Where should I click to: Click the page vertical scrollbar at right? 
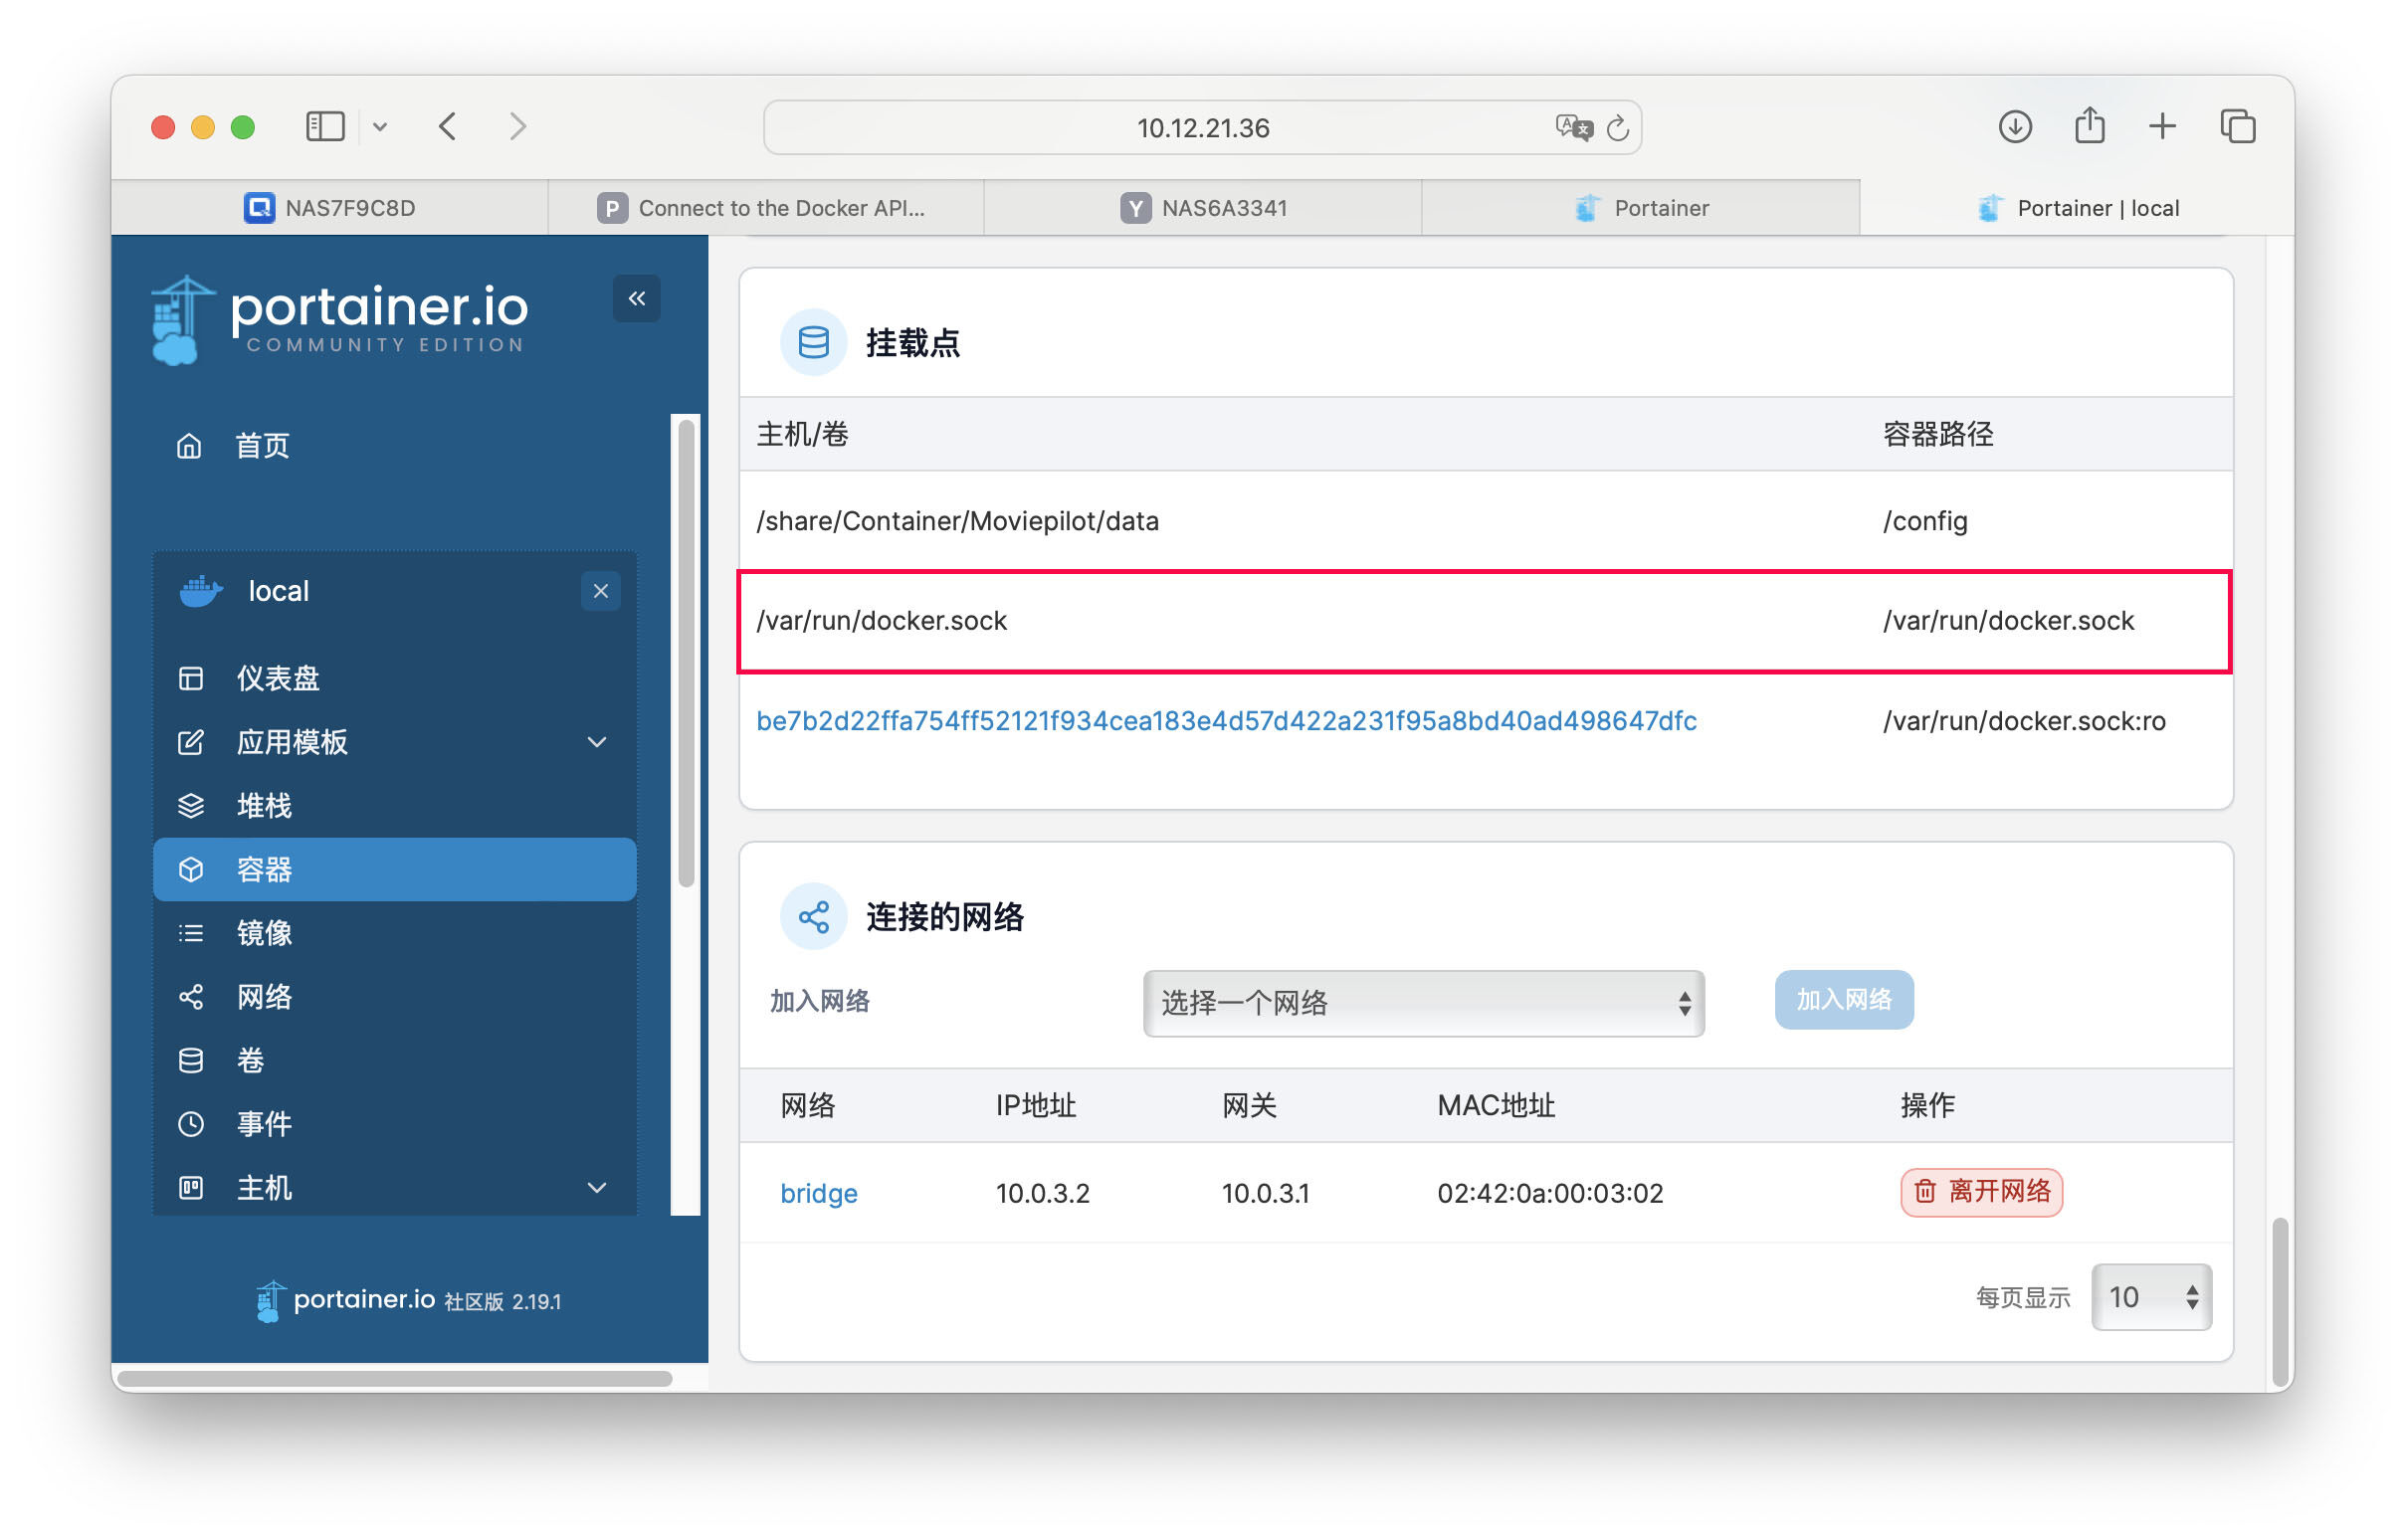tap(2279, 1300)
